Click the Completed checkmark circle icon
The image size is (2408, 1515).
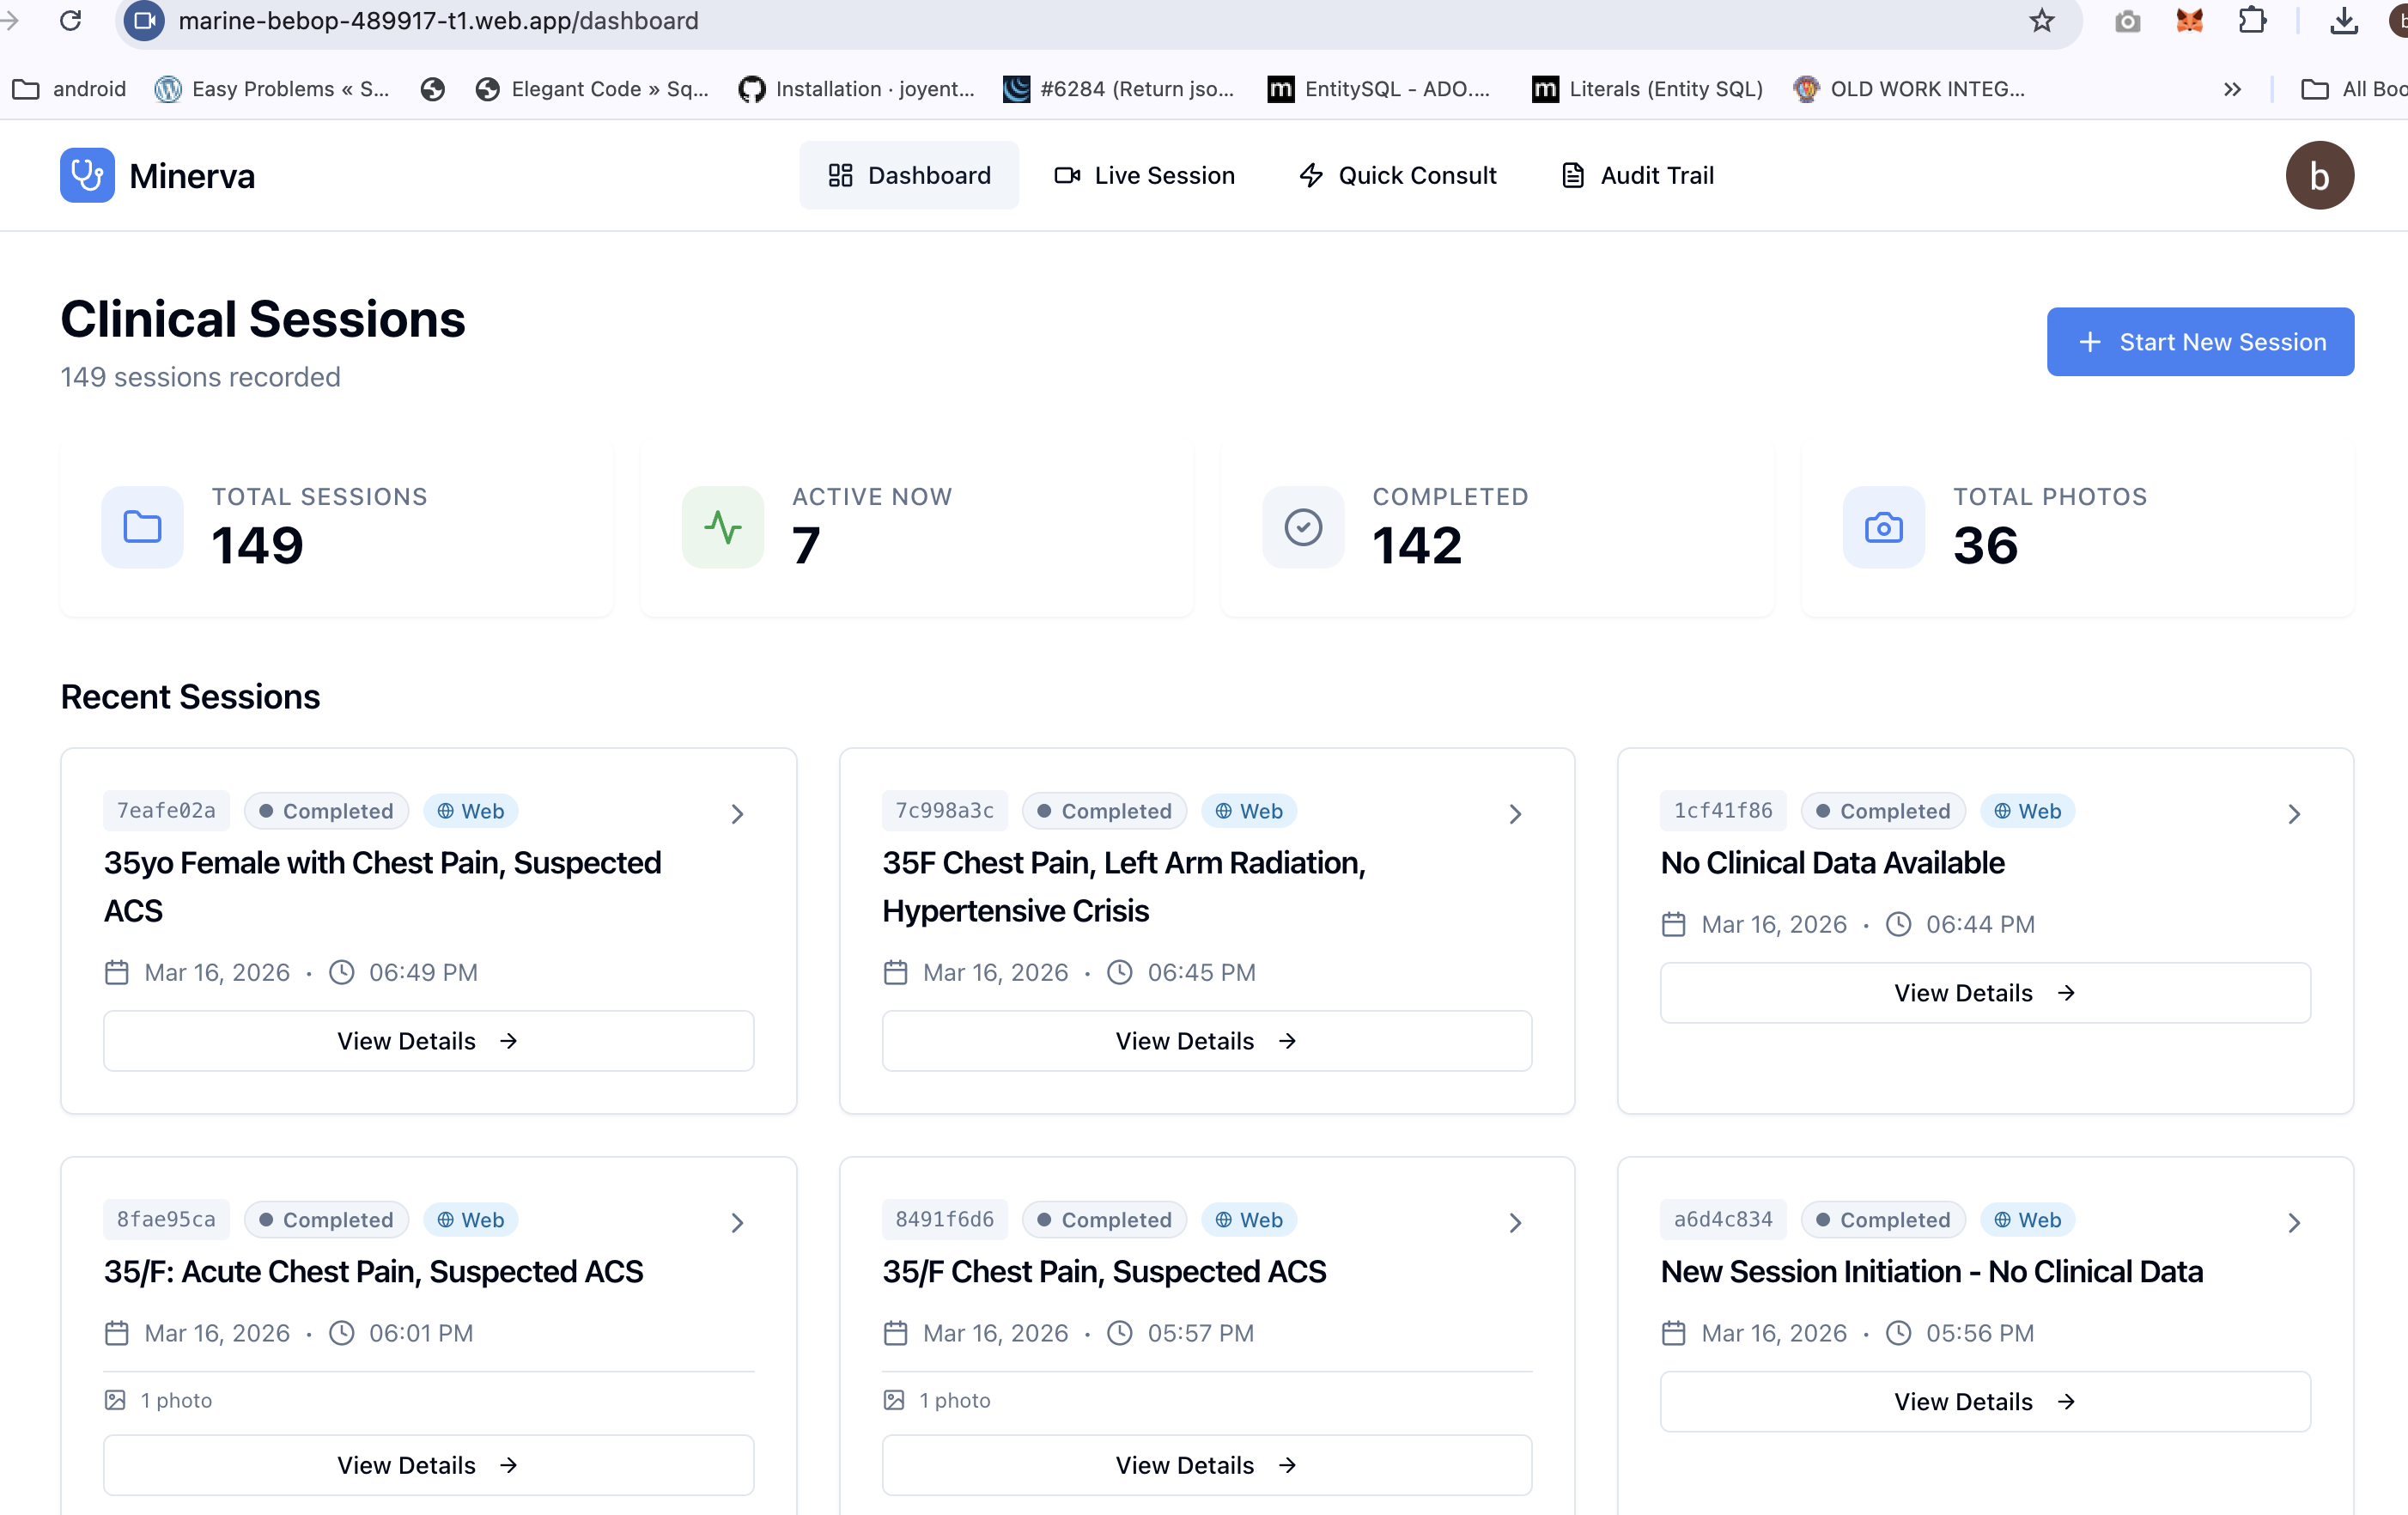[1302, 527]
